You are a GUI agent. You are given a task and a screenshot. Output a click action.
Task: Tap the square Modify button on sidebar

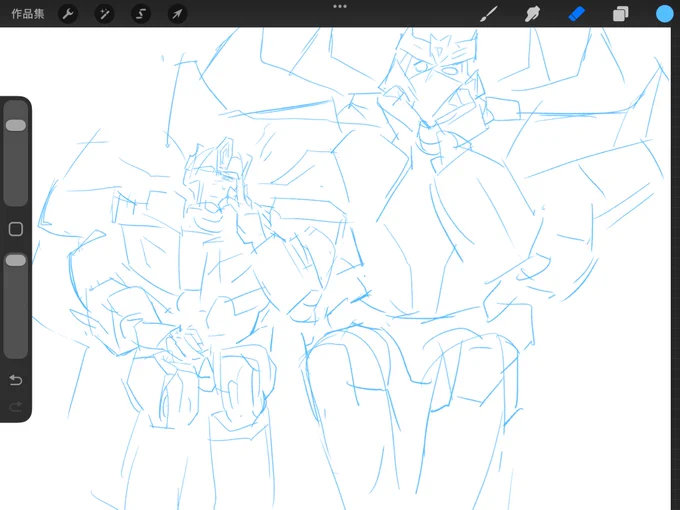point(16,229)
